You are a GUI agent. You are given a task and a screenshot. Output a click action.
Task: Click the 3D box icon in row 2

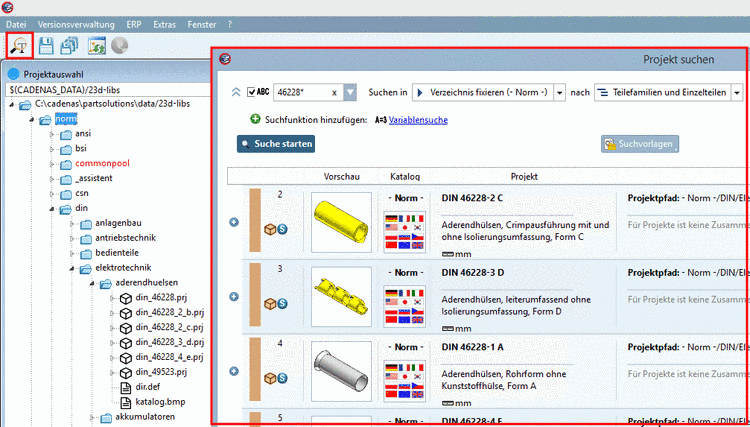pyautogui.click(x=271, y=230)
